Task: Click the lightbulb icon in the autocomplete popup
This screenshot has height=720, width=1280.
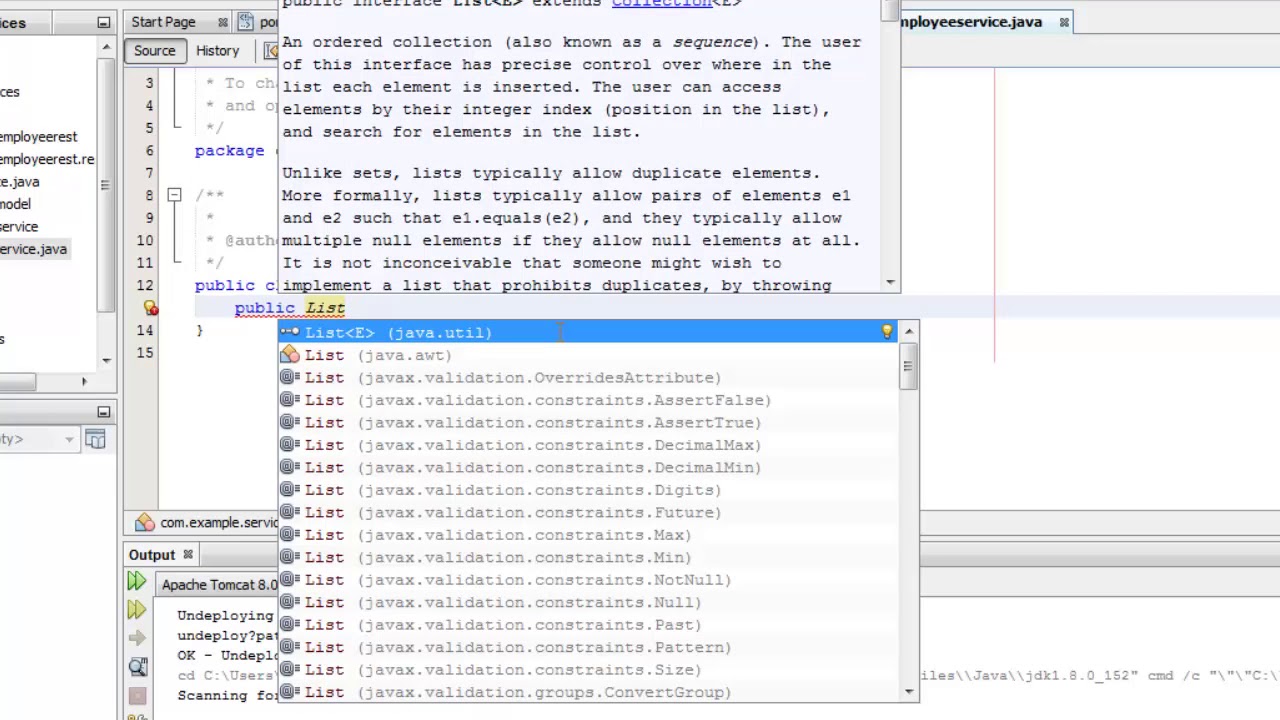Action: click(886, 332)
